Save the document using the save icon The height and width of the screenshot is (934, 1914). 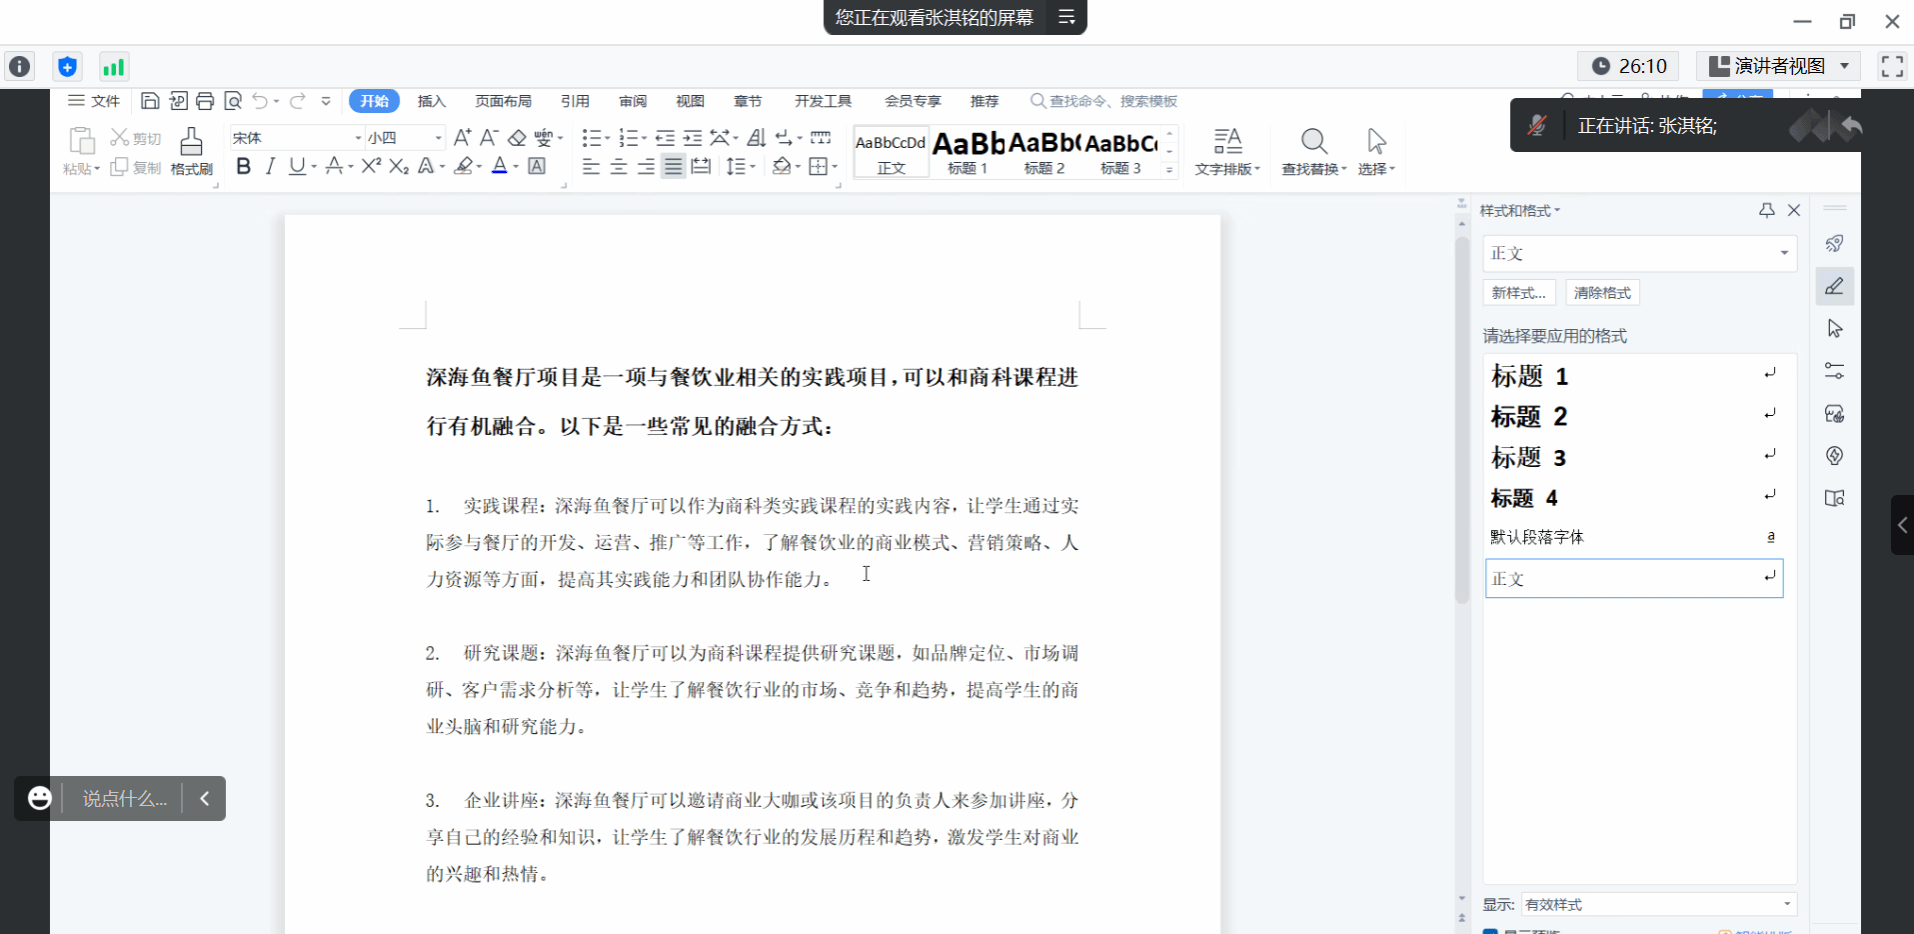tap(150, 101)
